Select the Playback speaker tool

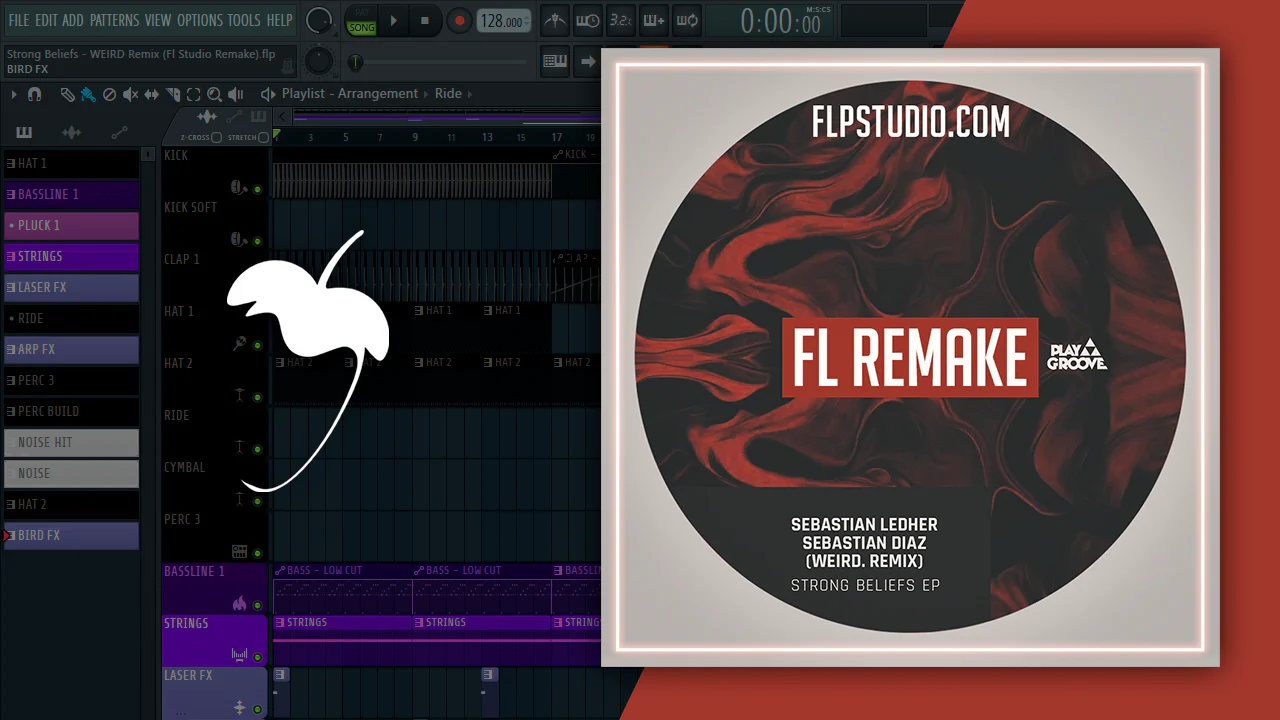click(235, 94)
